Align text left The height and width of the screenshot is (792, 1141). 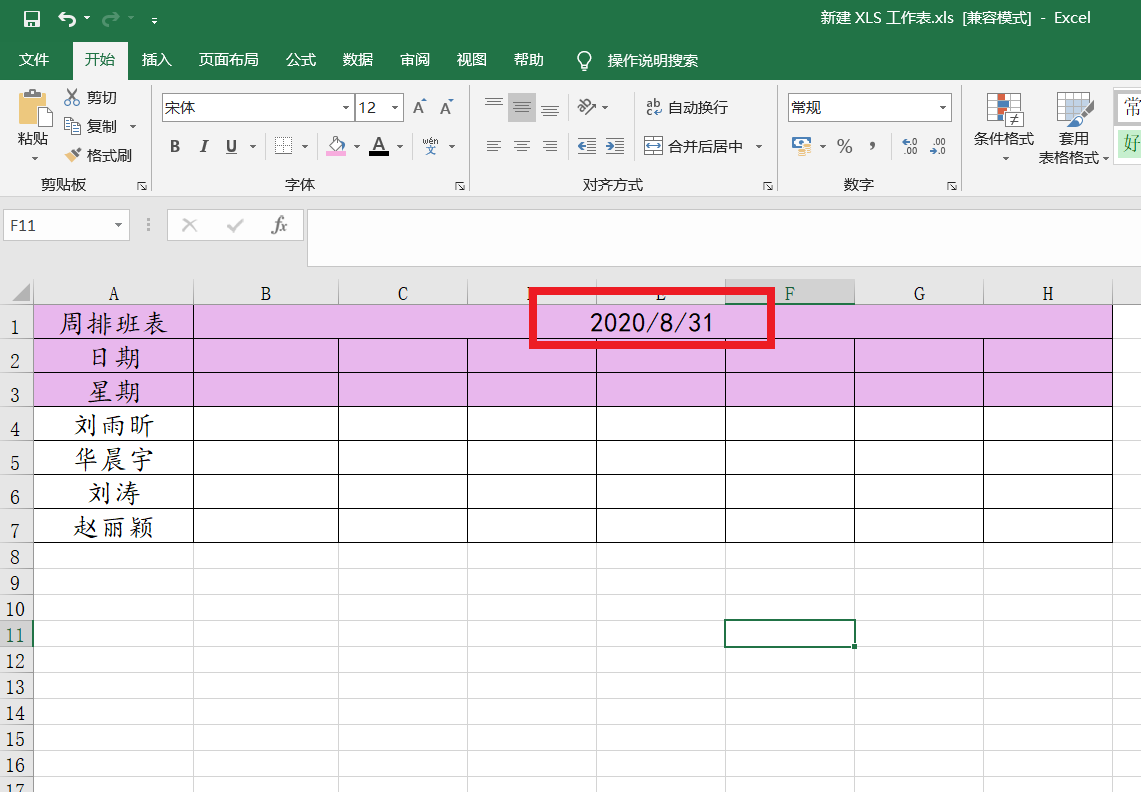[494, 146]
